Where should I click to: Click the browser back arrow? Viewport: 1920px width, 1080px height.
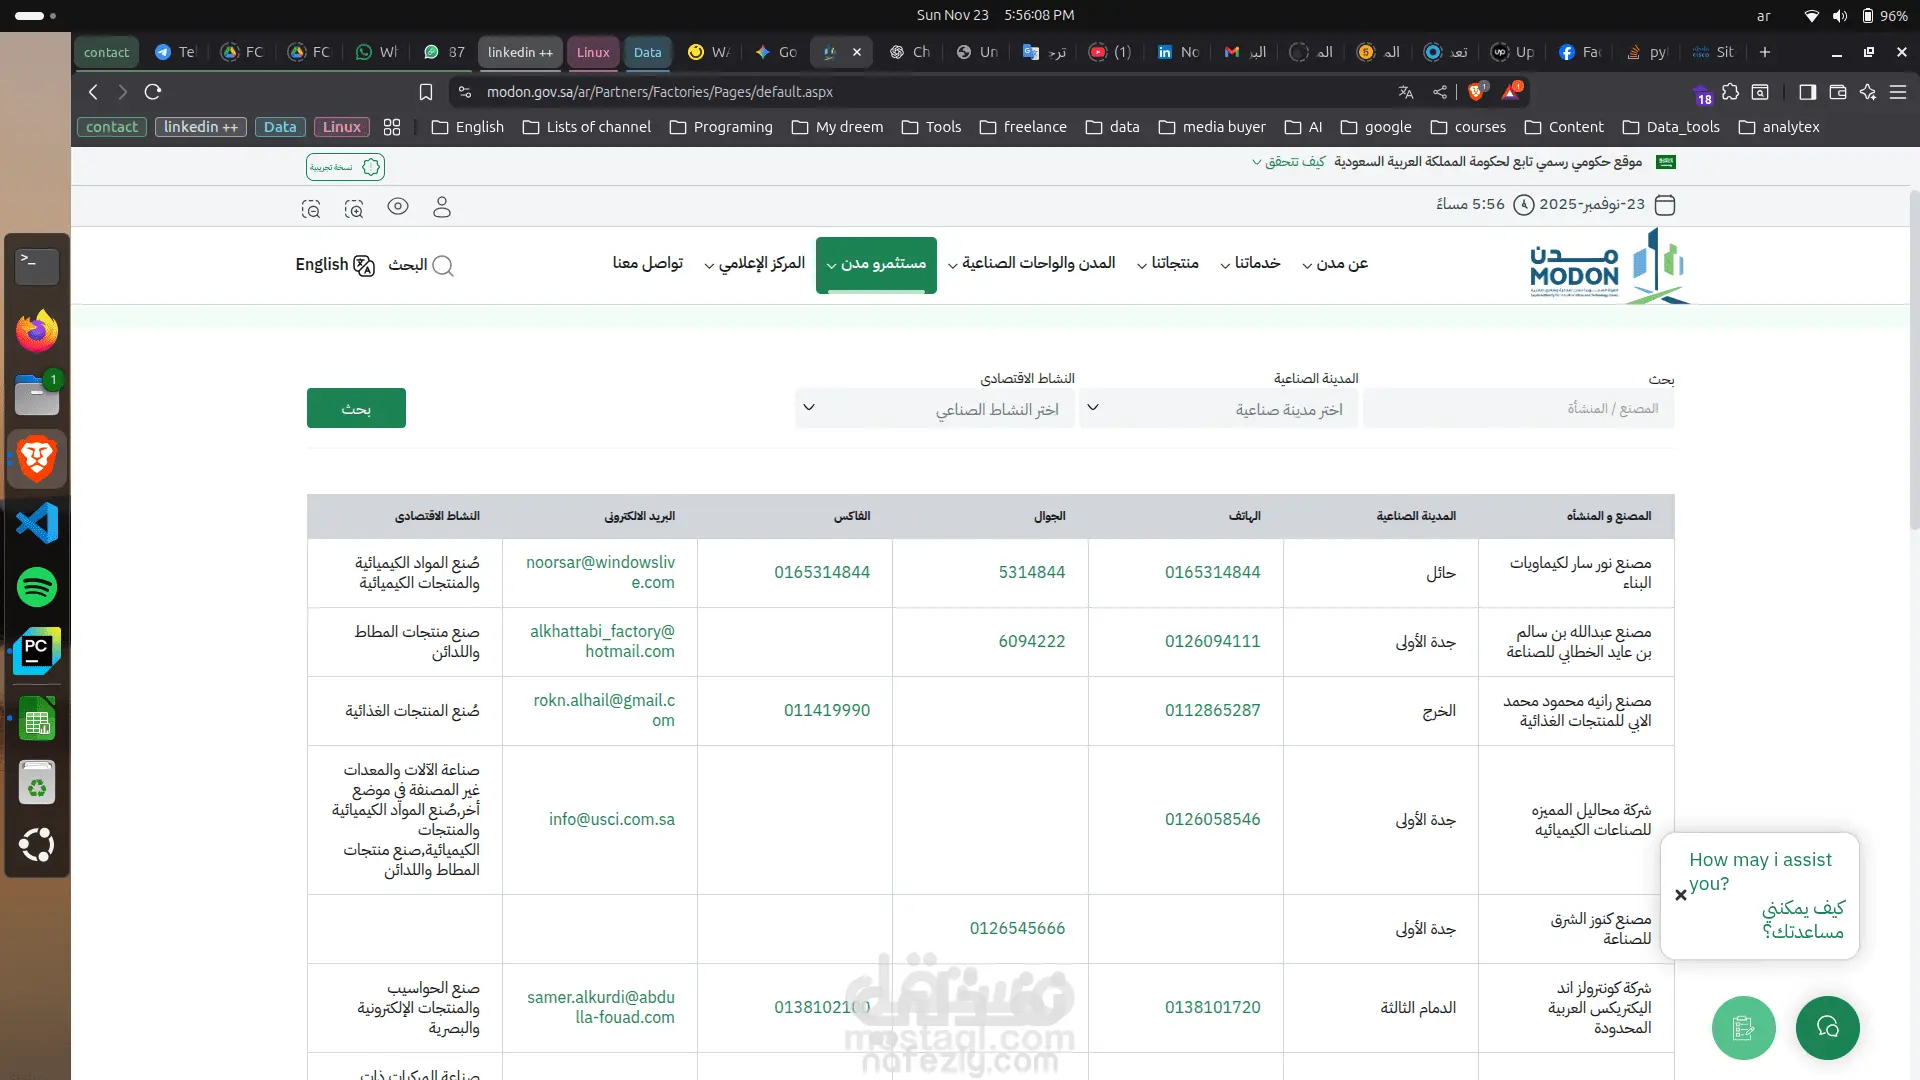tap(93, 92)
